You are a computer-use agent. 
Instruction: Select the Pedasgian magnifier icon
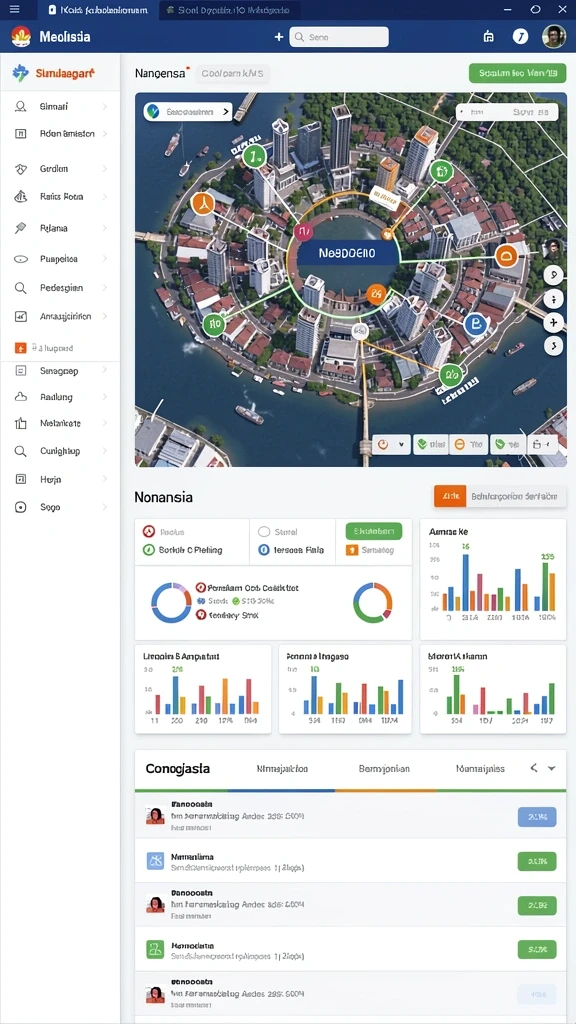tap(20, 288)
